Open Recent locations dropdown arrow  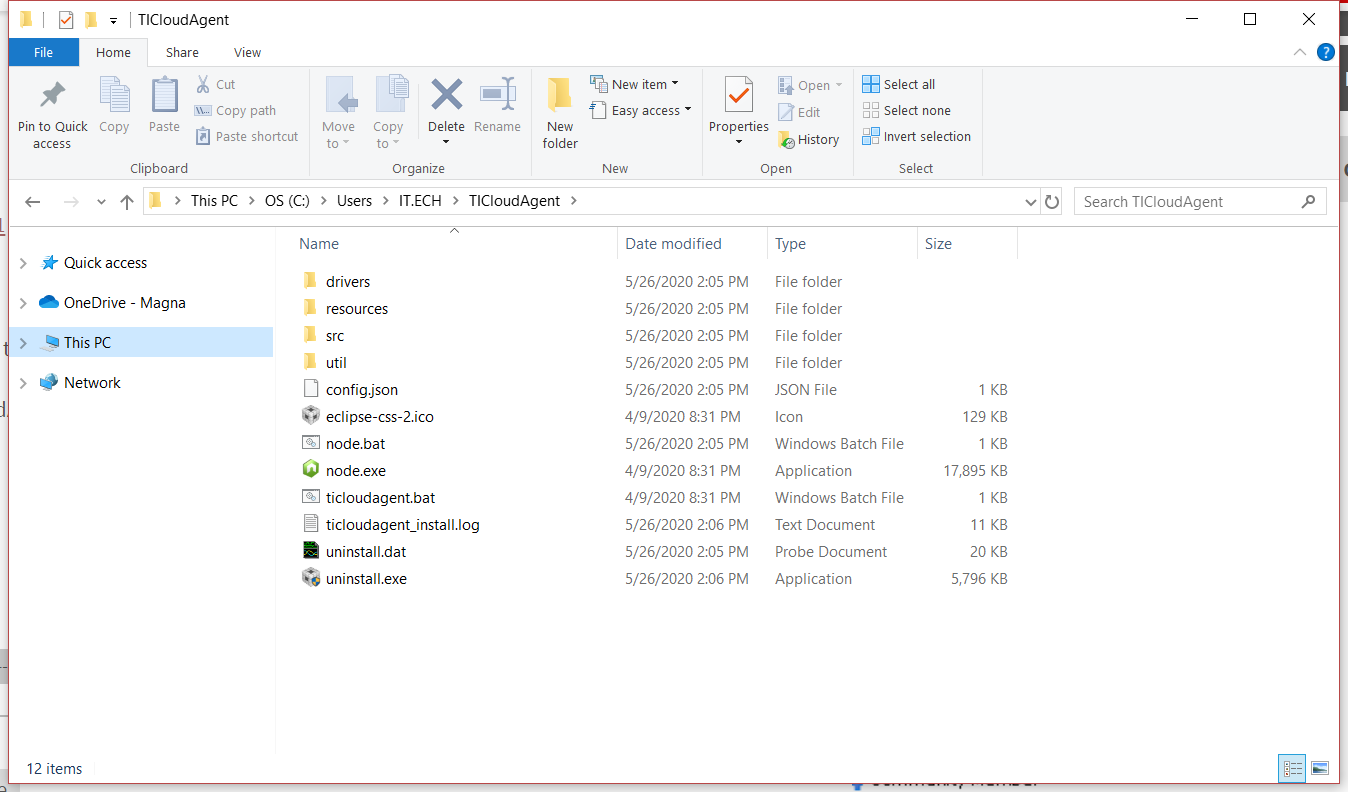coord(101,202)
